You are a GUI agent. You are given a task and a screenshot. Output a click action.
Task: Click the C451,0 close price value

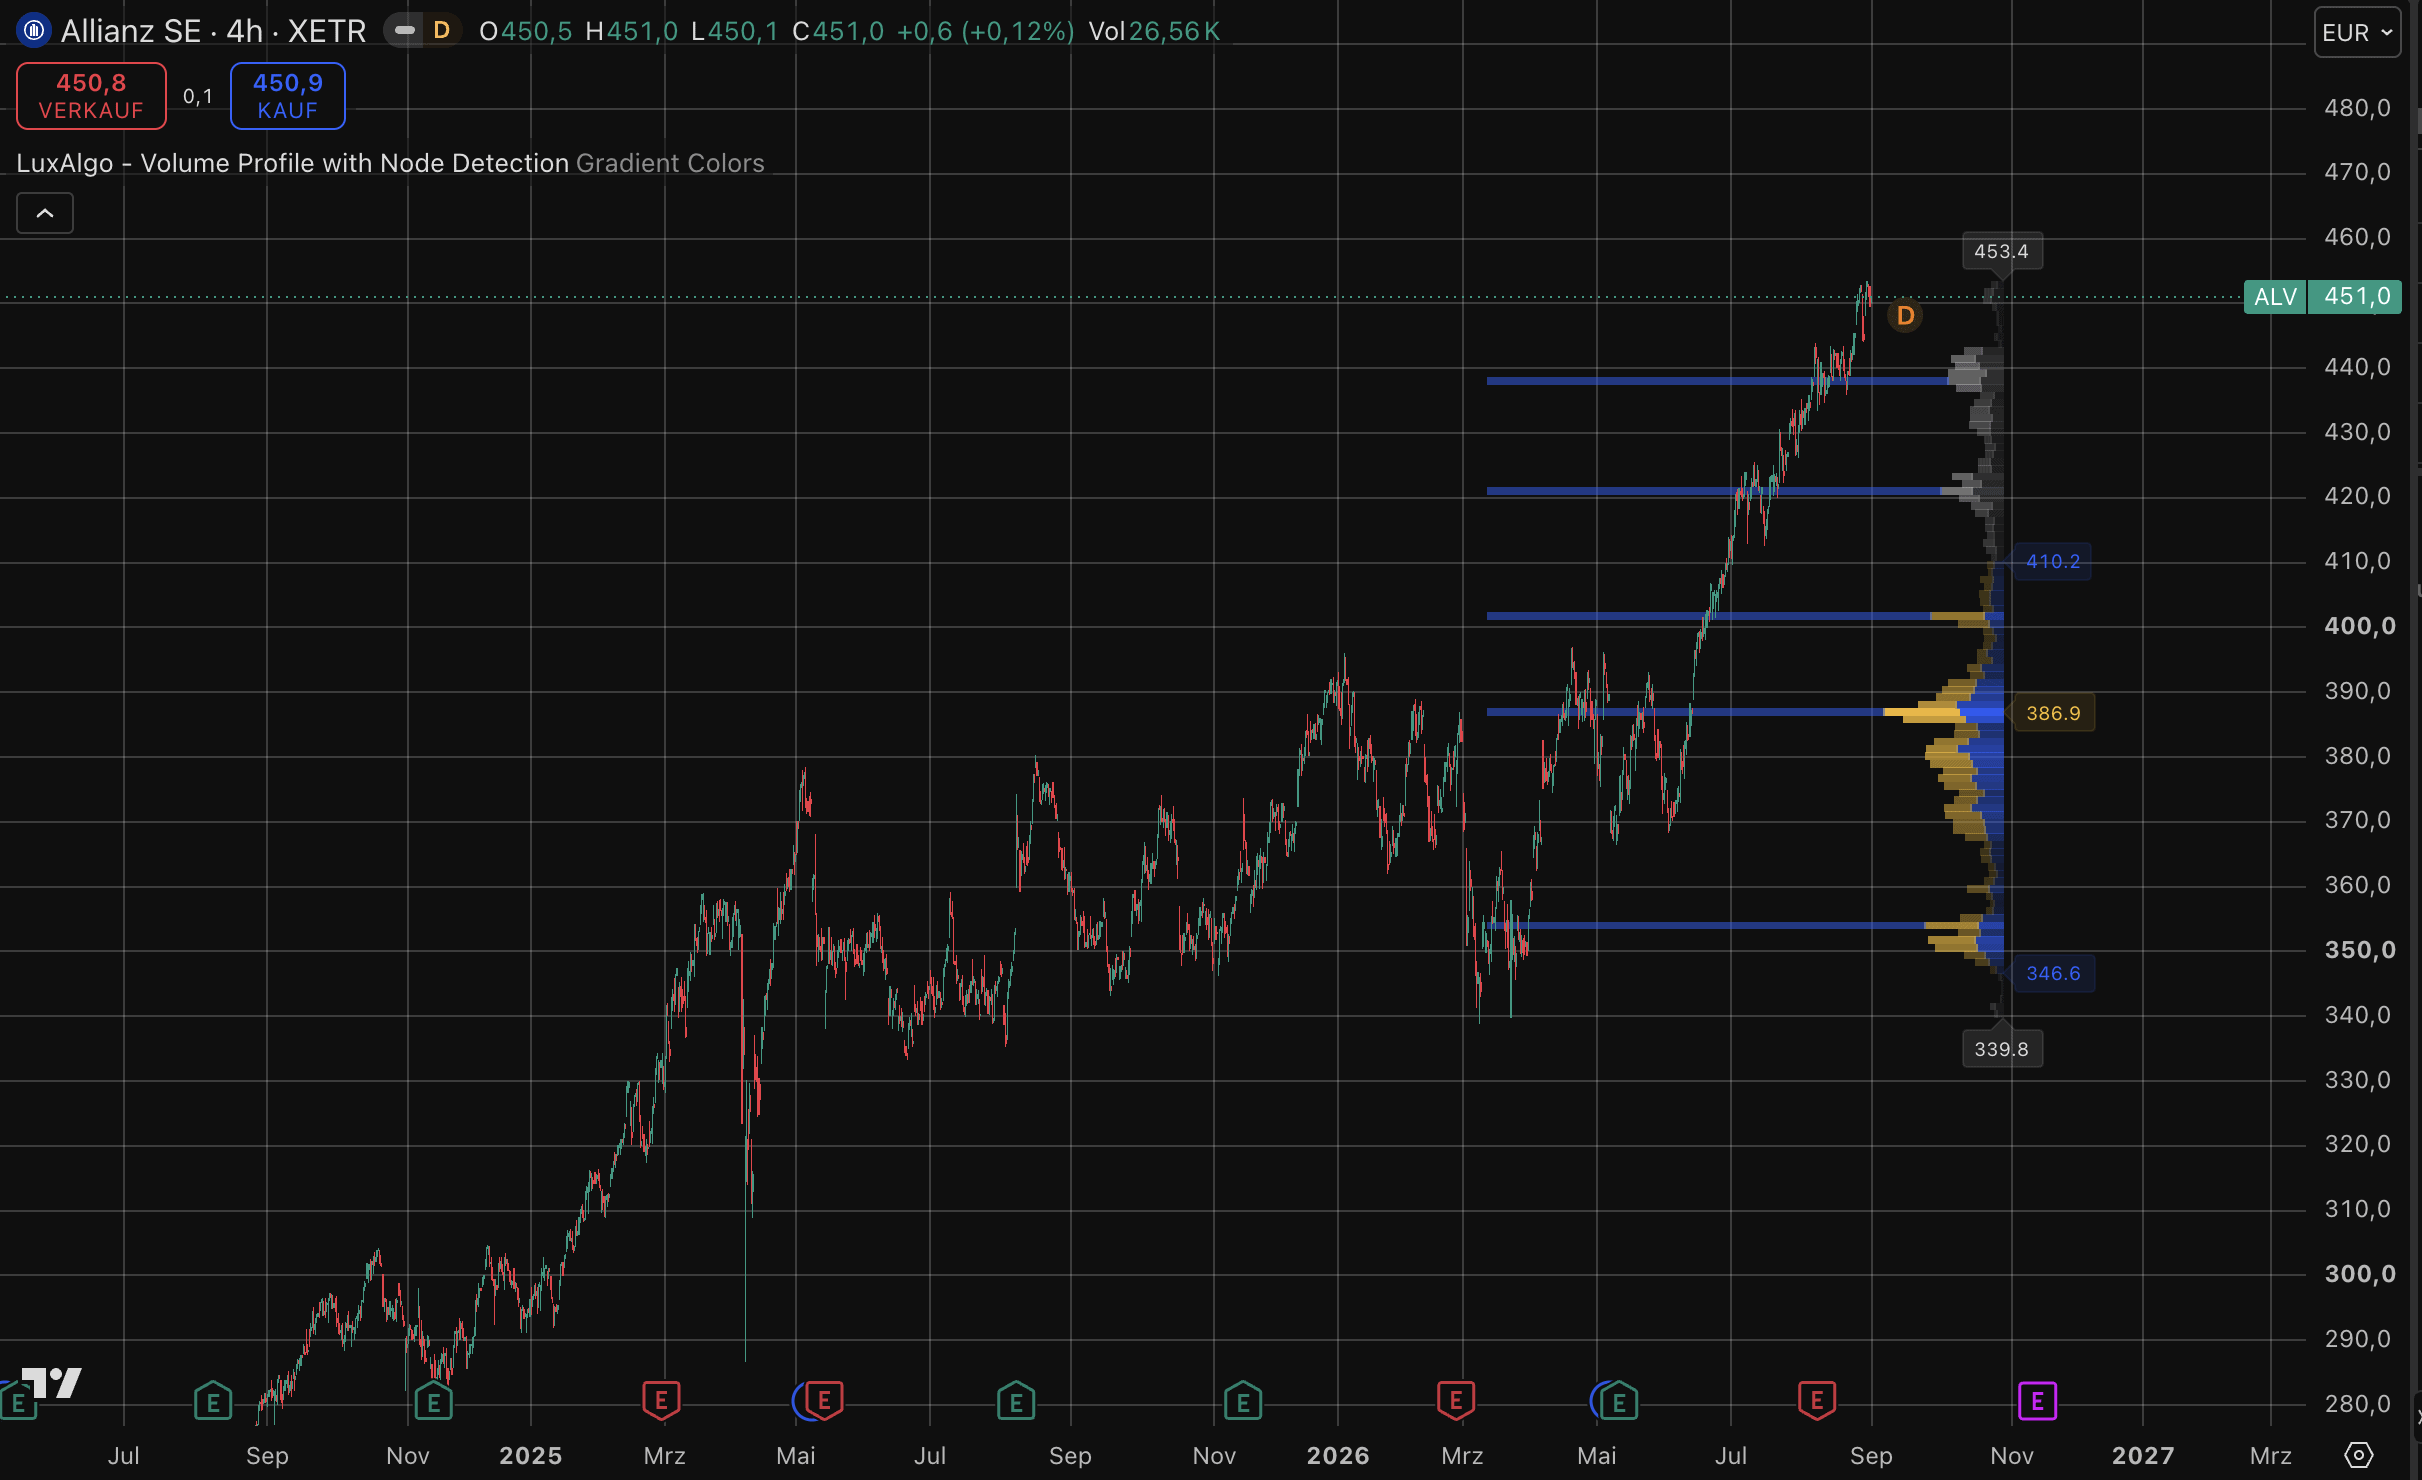tap(838, 31)
